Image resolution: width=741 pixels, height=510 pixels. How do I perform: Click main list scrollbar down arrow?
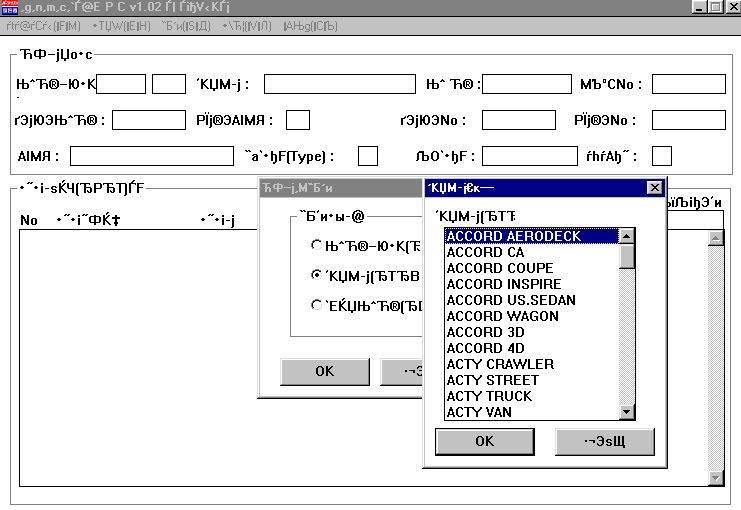[716, 478]
